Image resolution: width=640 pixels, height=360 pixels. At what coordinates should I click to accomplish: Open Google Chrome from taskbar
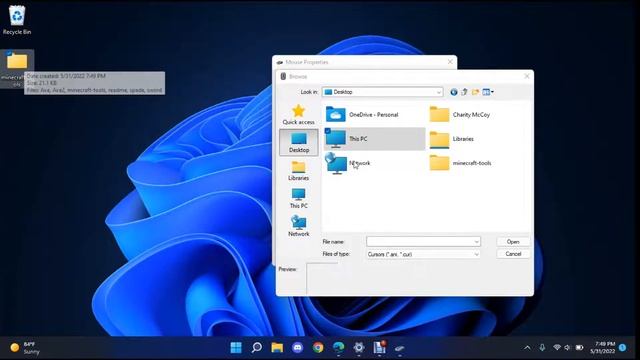318,347
